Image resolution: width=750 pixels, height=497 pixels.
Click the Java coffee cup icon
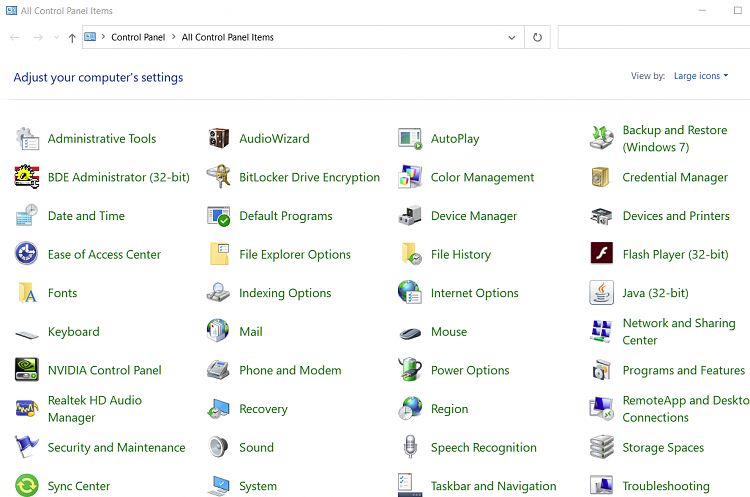coord(601,292)
